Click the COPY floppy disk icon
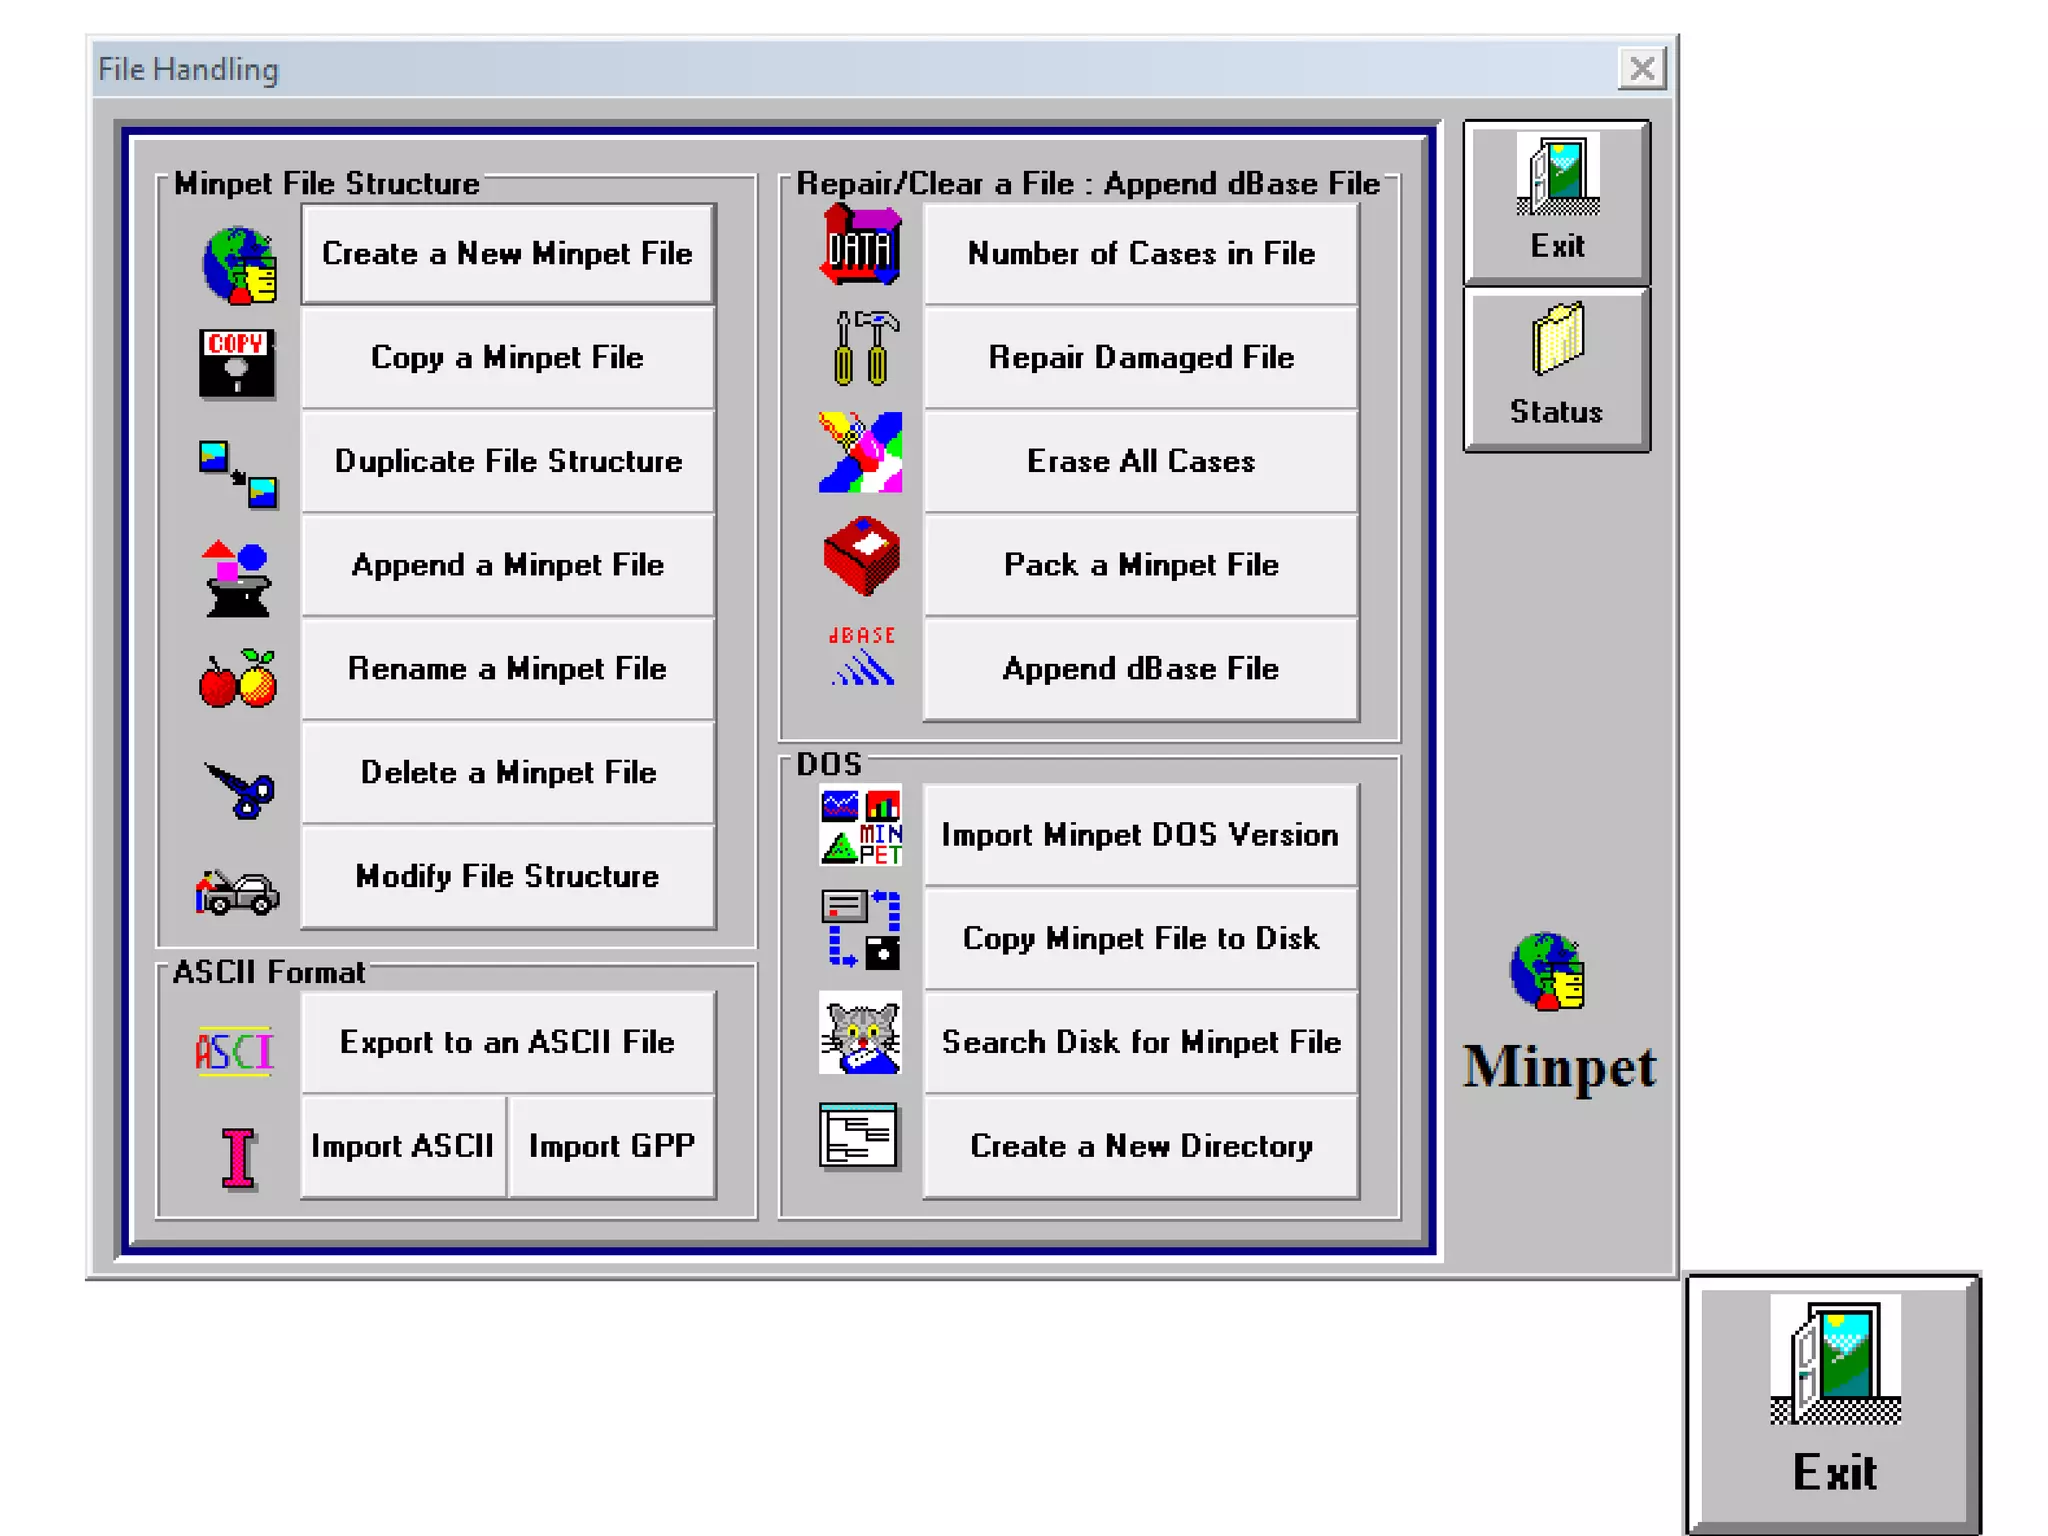 pyautogui.click(x=237, y=363)
